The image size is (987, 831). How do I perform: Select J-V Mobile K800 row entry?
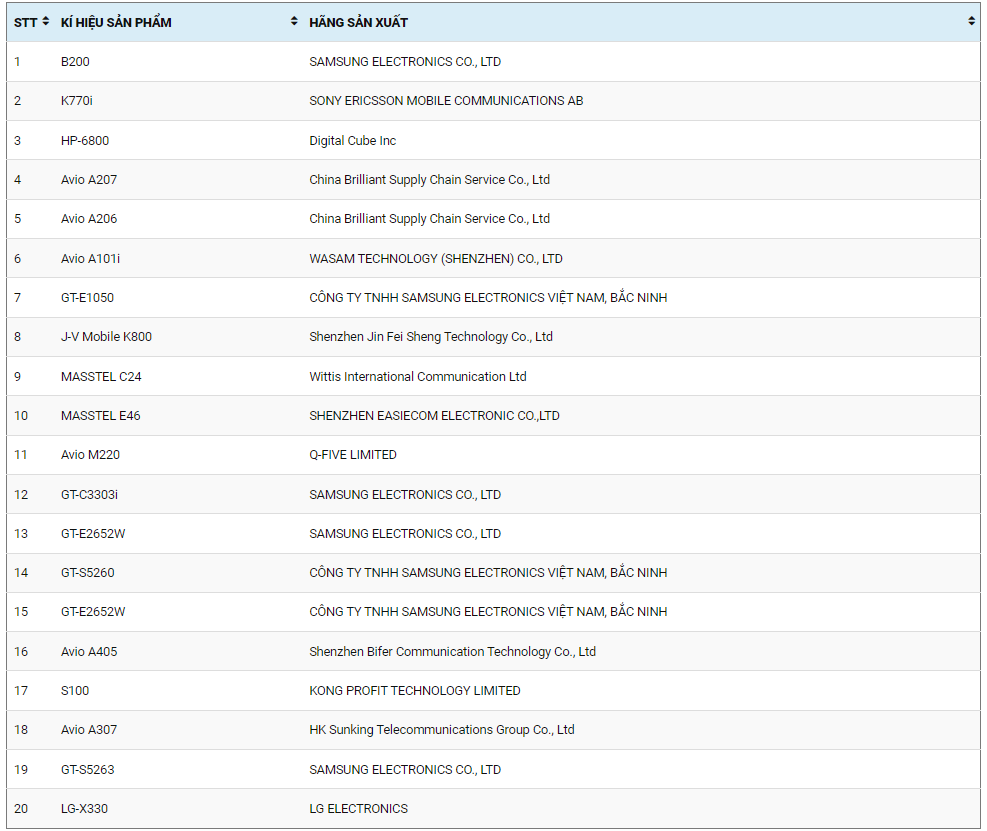[x=106, y=337]
